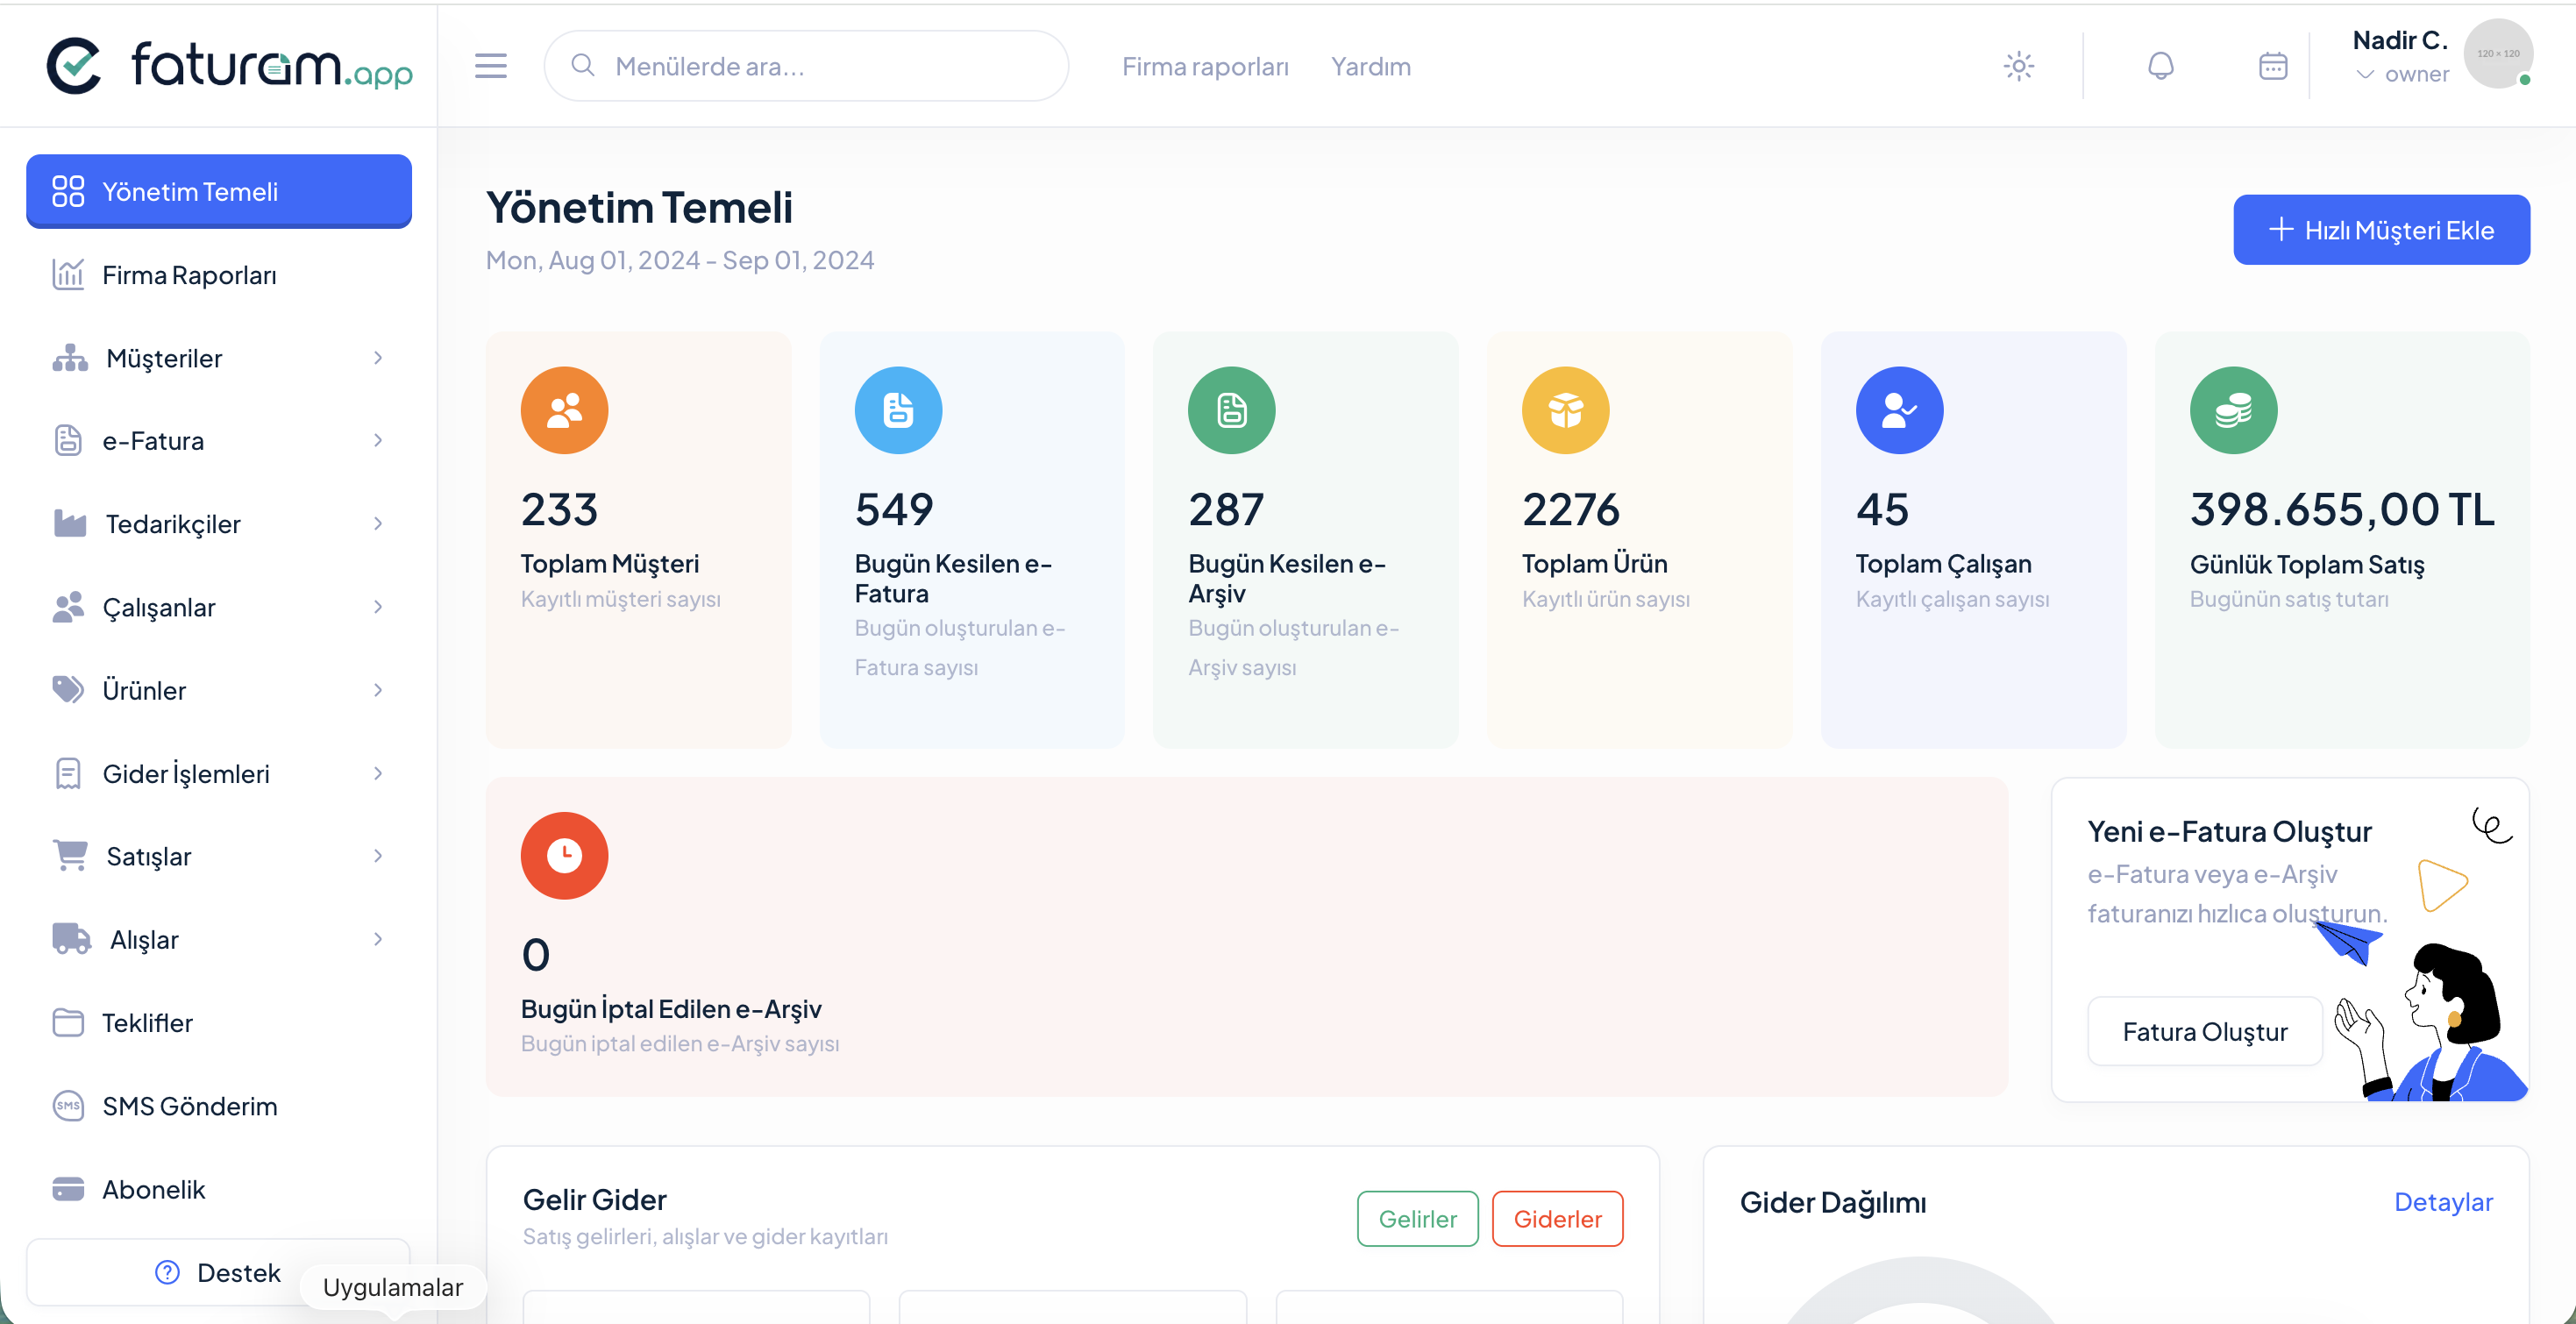This screenshot has height=1324, width=2576.
Task: Click the Nadir C. user name
Action: pos(2399,40)
